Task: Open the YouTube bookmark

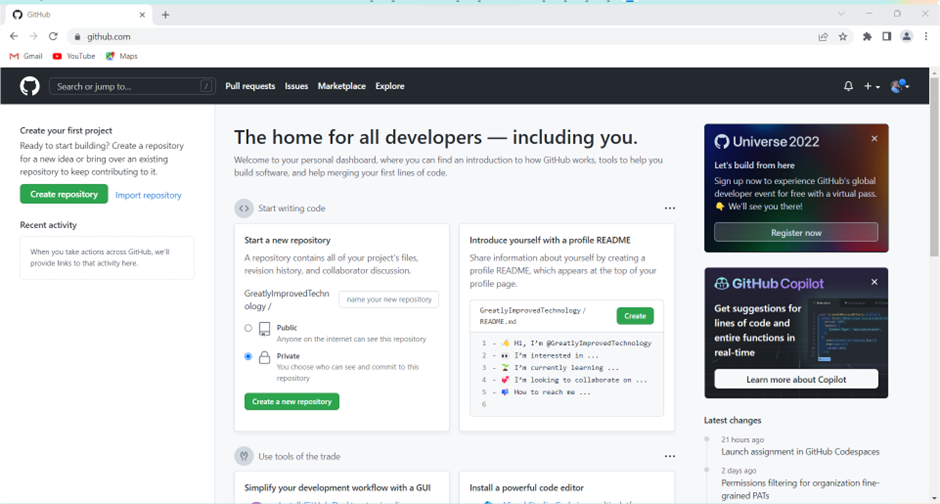Action: (74, 56)
